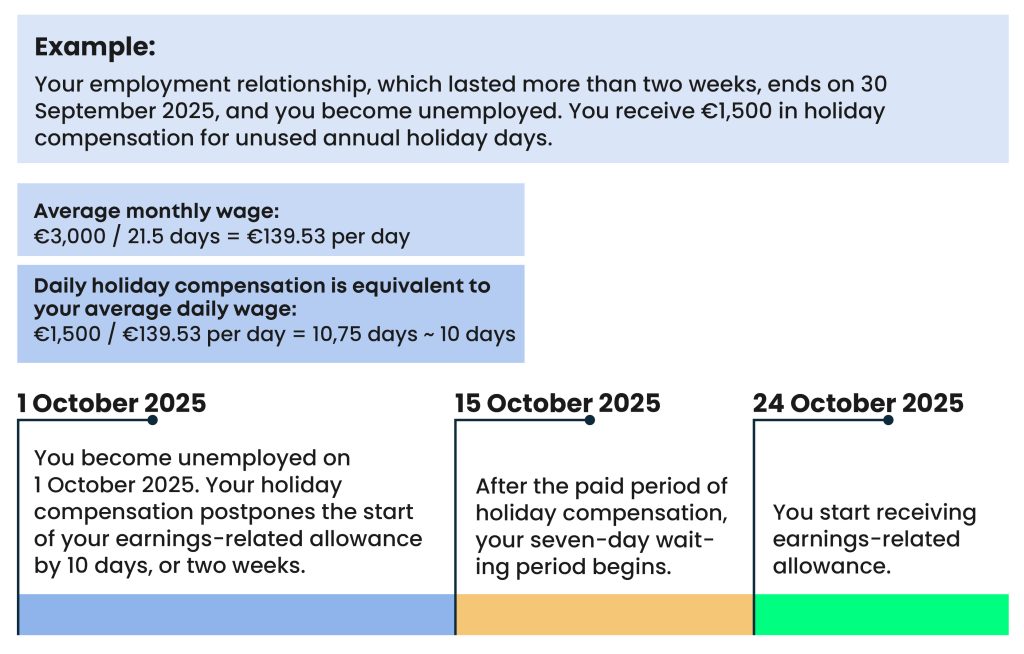Click the example paragraph about employment ending
The image size is (1024, 654).
click(x=460, y=111)
